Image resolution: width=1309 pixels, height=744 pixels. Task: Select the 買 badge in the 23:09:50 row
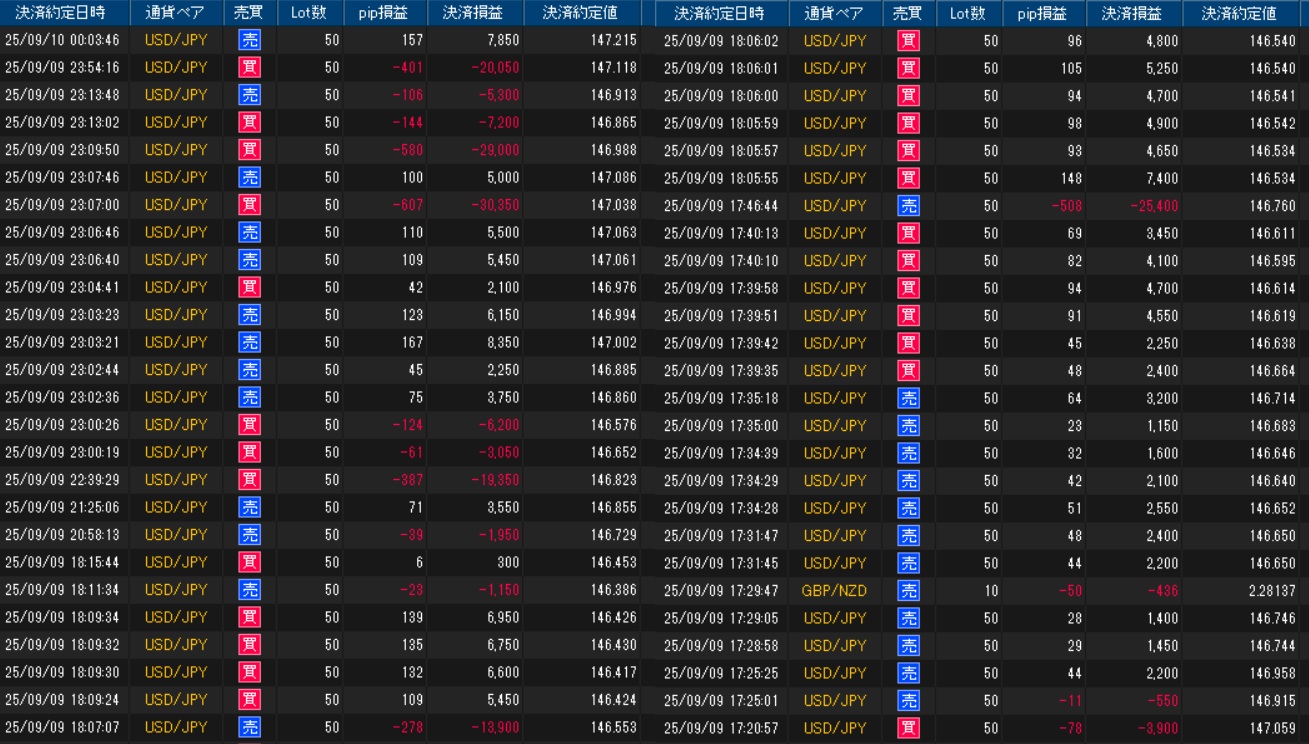249,150
